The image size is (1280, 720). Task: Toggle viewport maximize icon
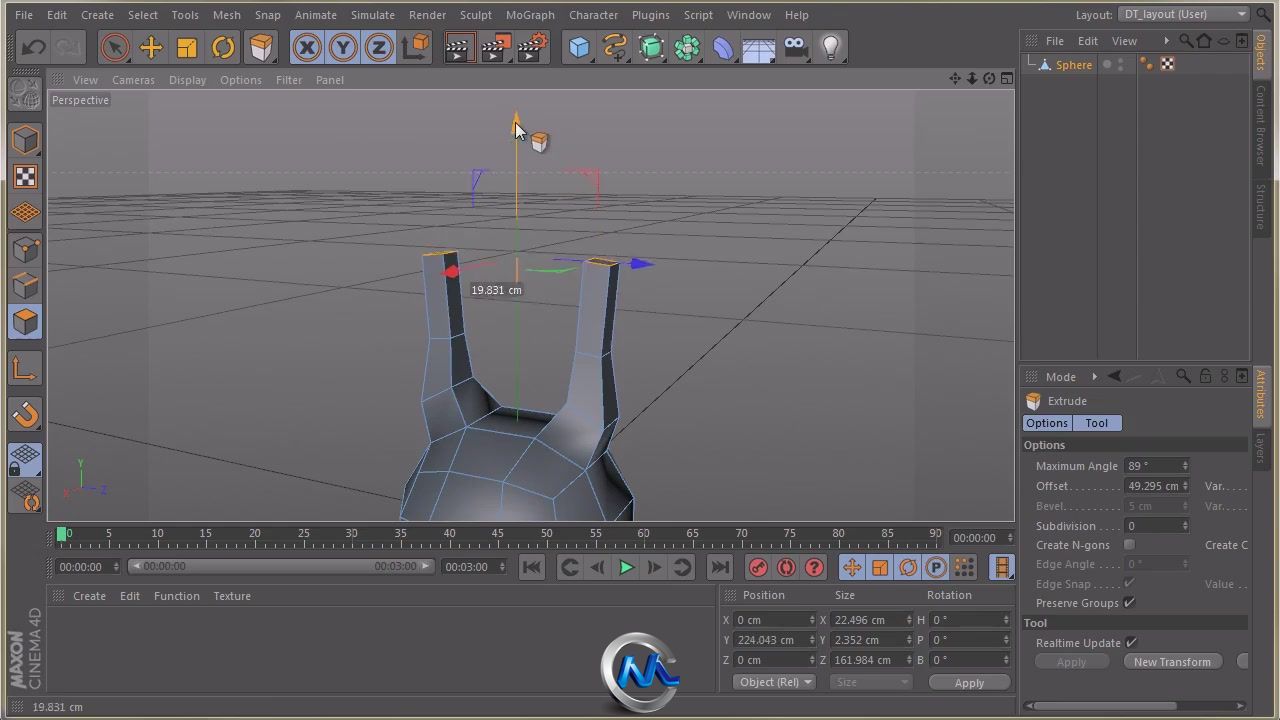tap(1007, 79)
